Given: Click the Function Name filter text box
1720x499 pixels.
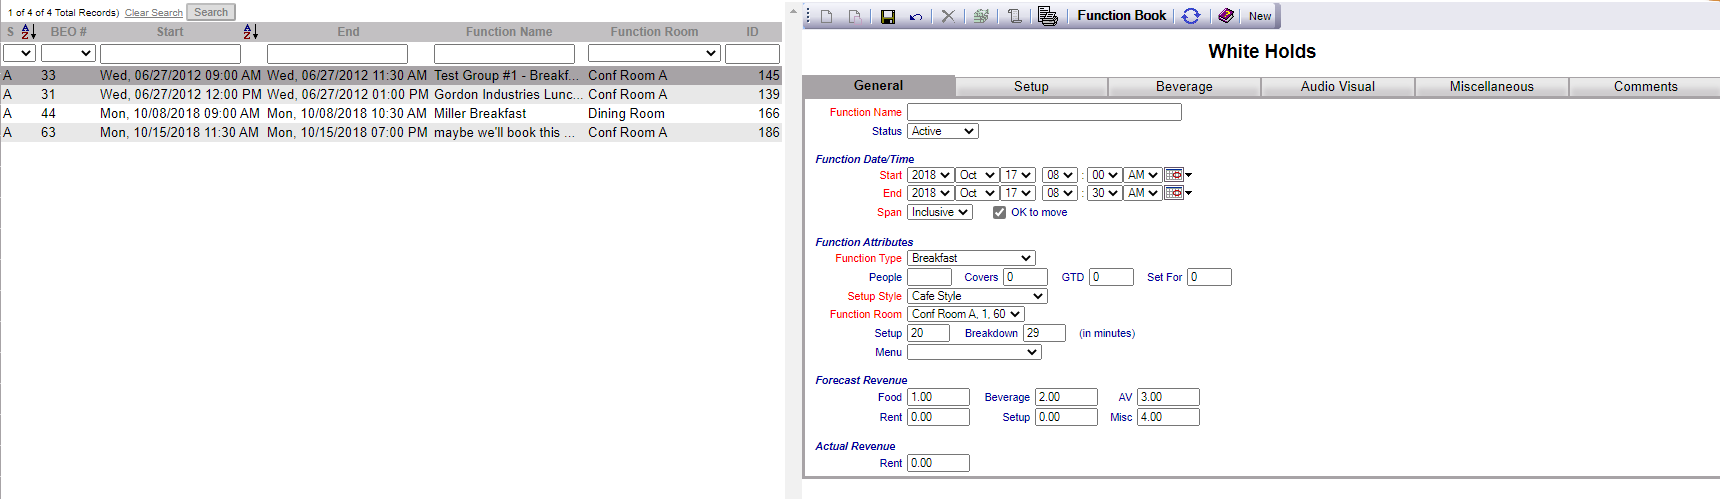Looking at the screenshot, I should 504,53.
